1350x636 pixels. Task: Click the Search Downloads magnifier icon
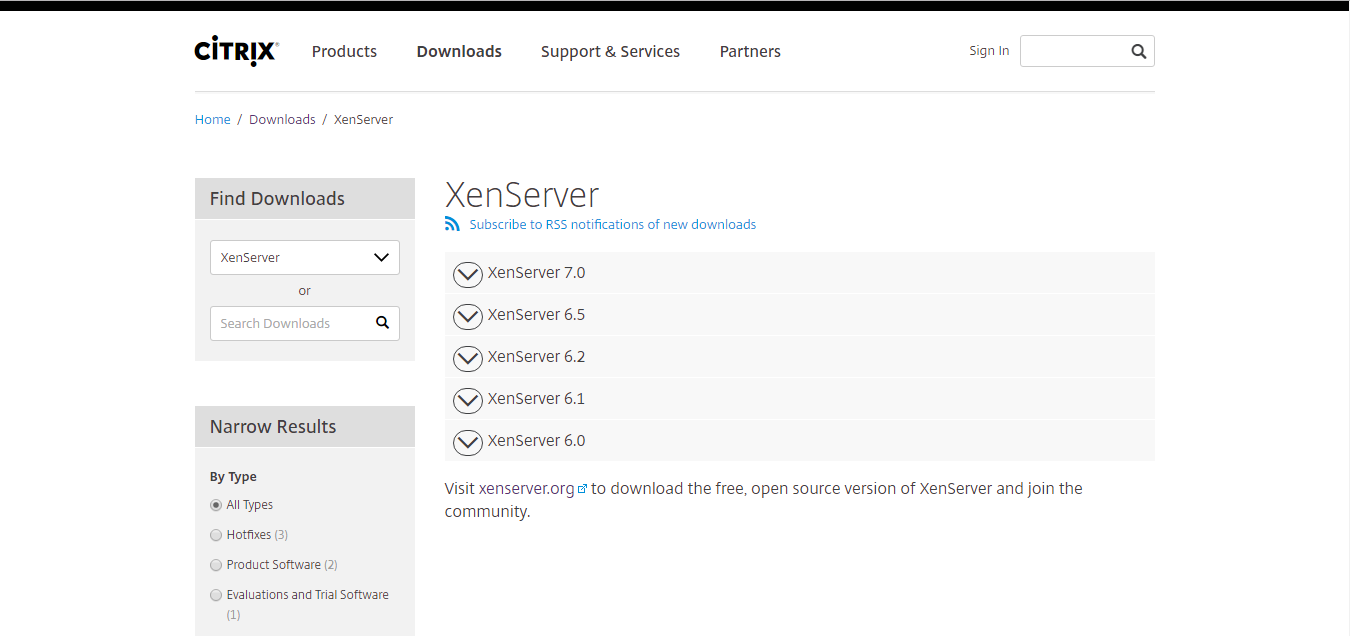pyautogui.click(x=382, y=323)
